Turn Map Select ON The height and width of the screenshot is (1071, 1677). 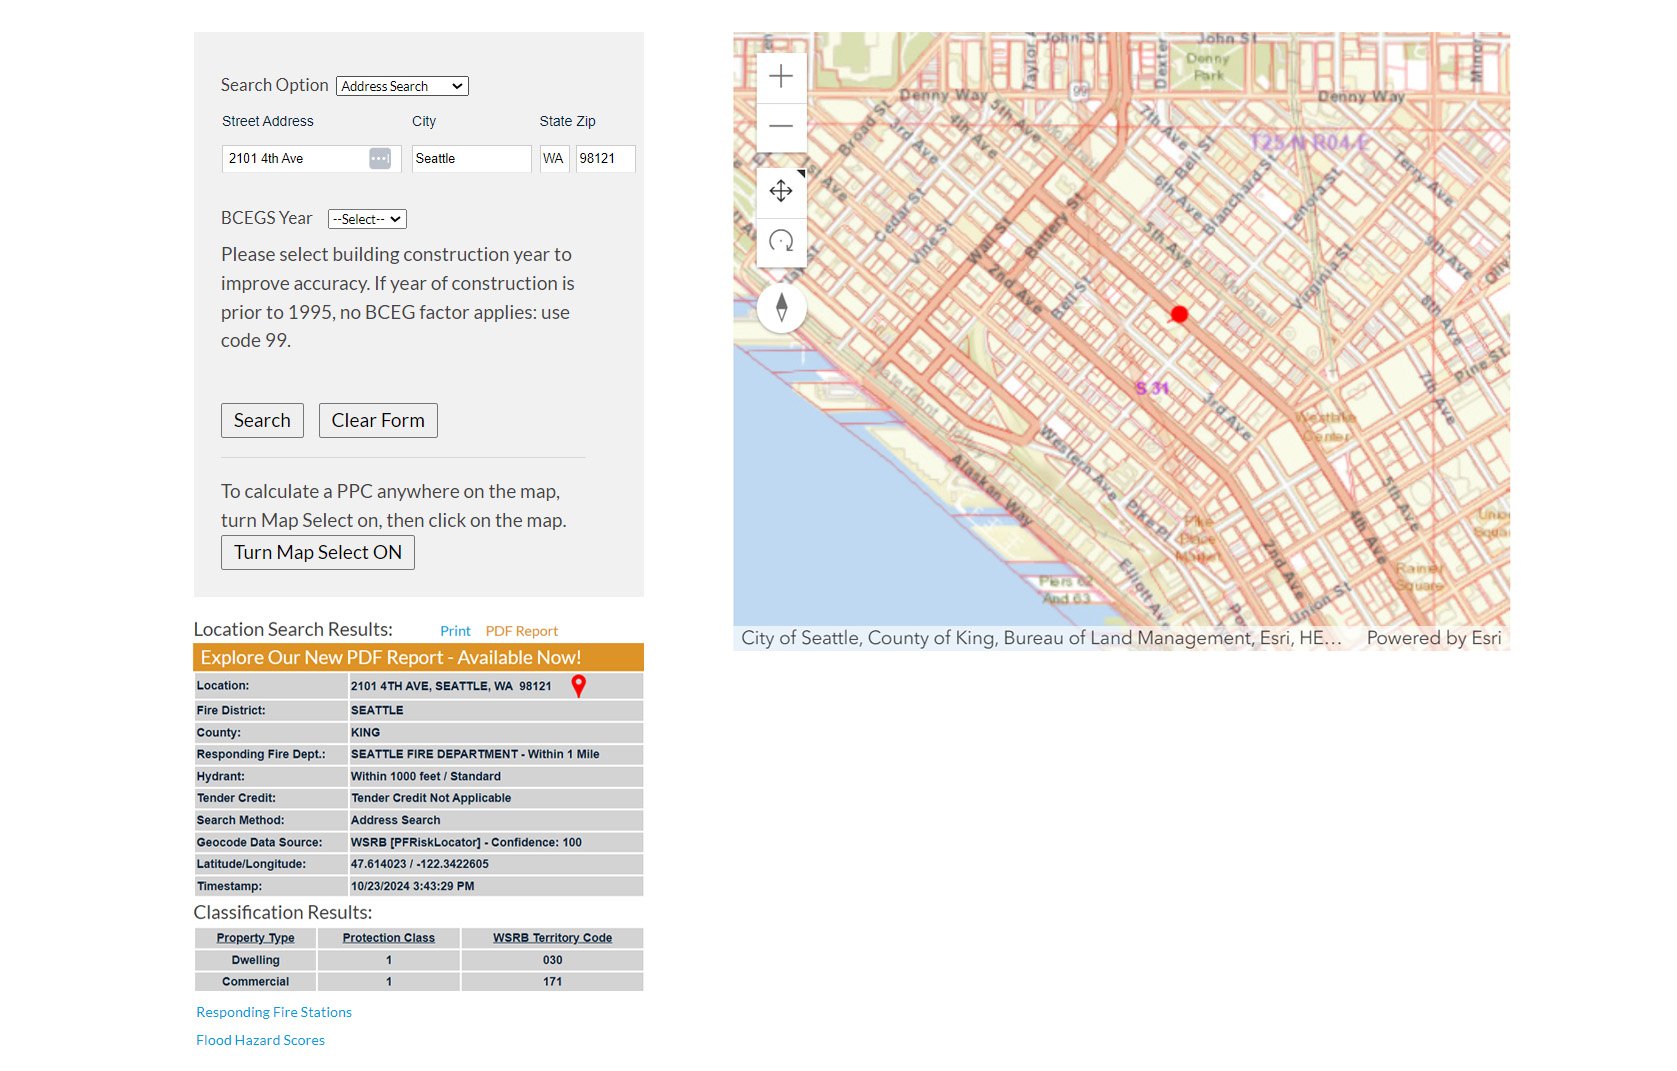tap(317, 553)
